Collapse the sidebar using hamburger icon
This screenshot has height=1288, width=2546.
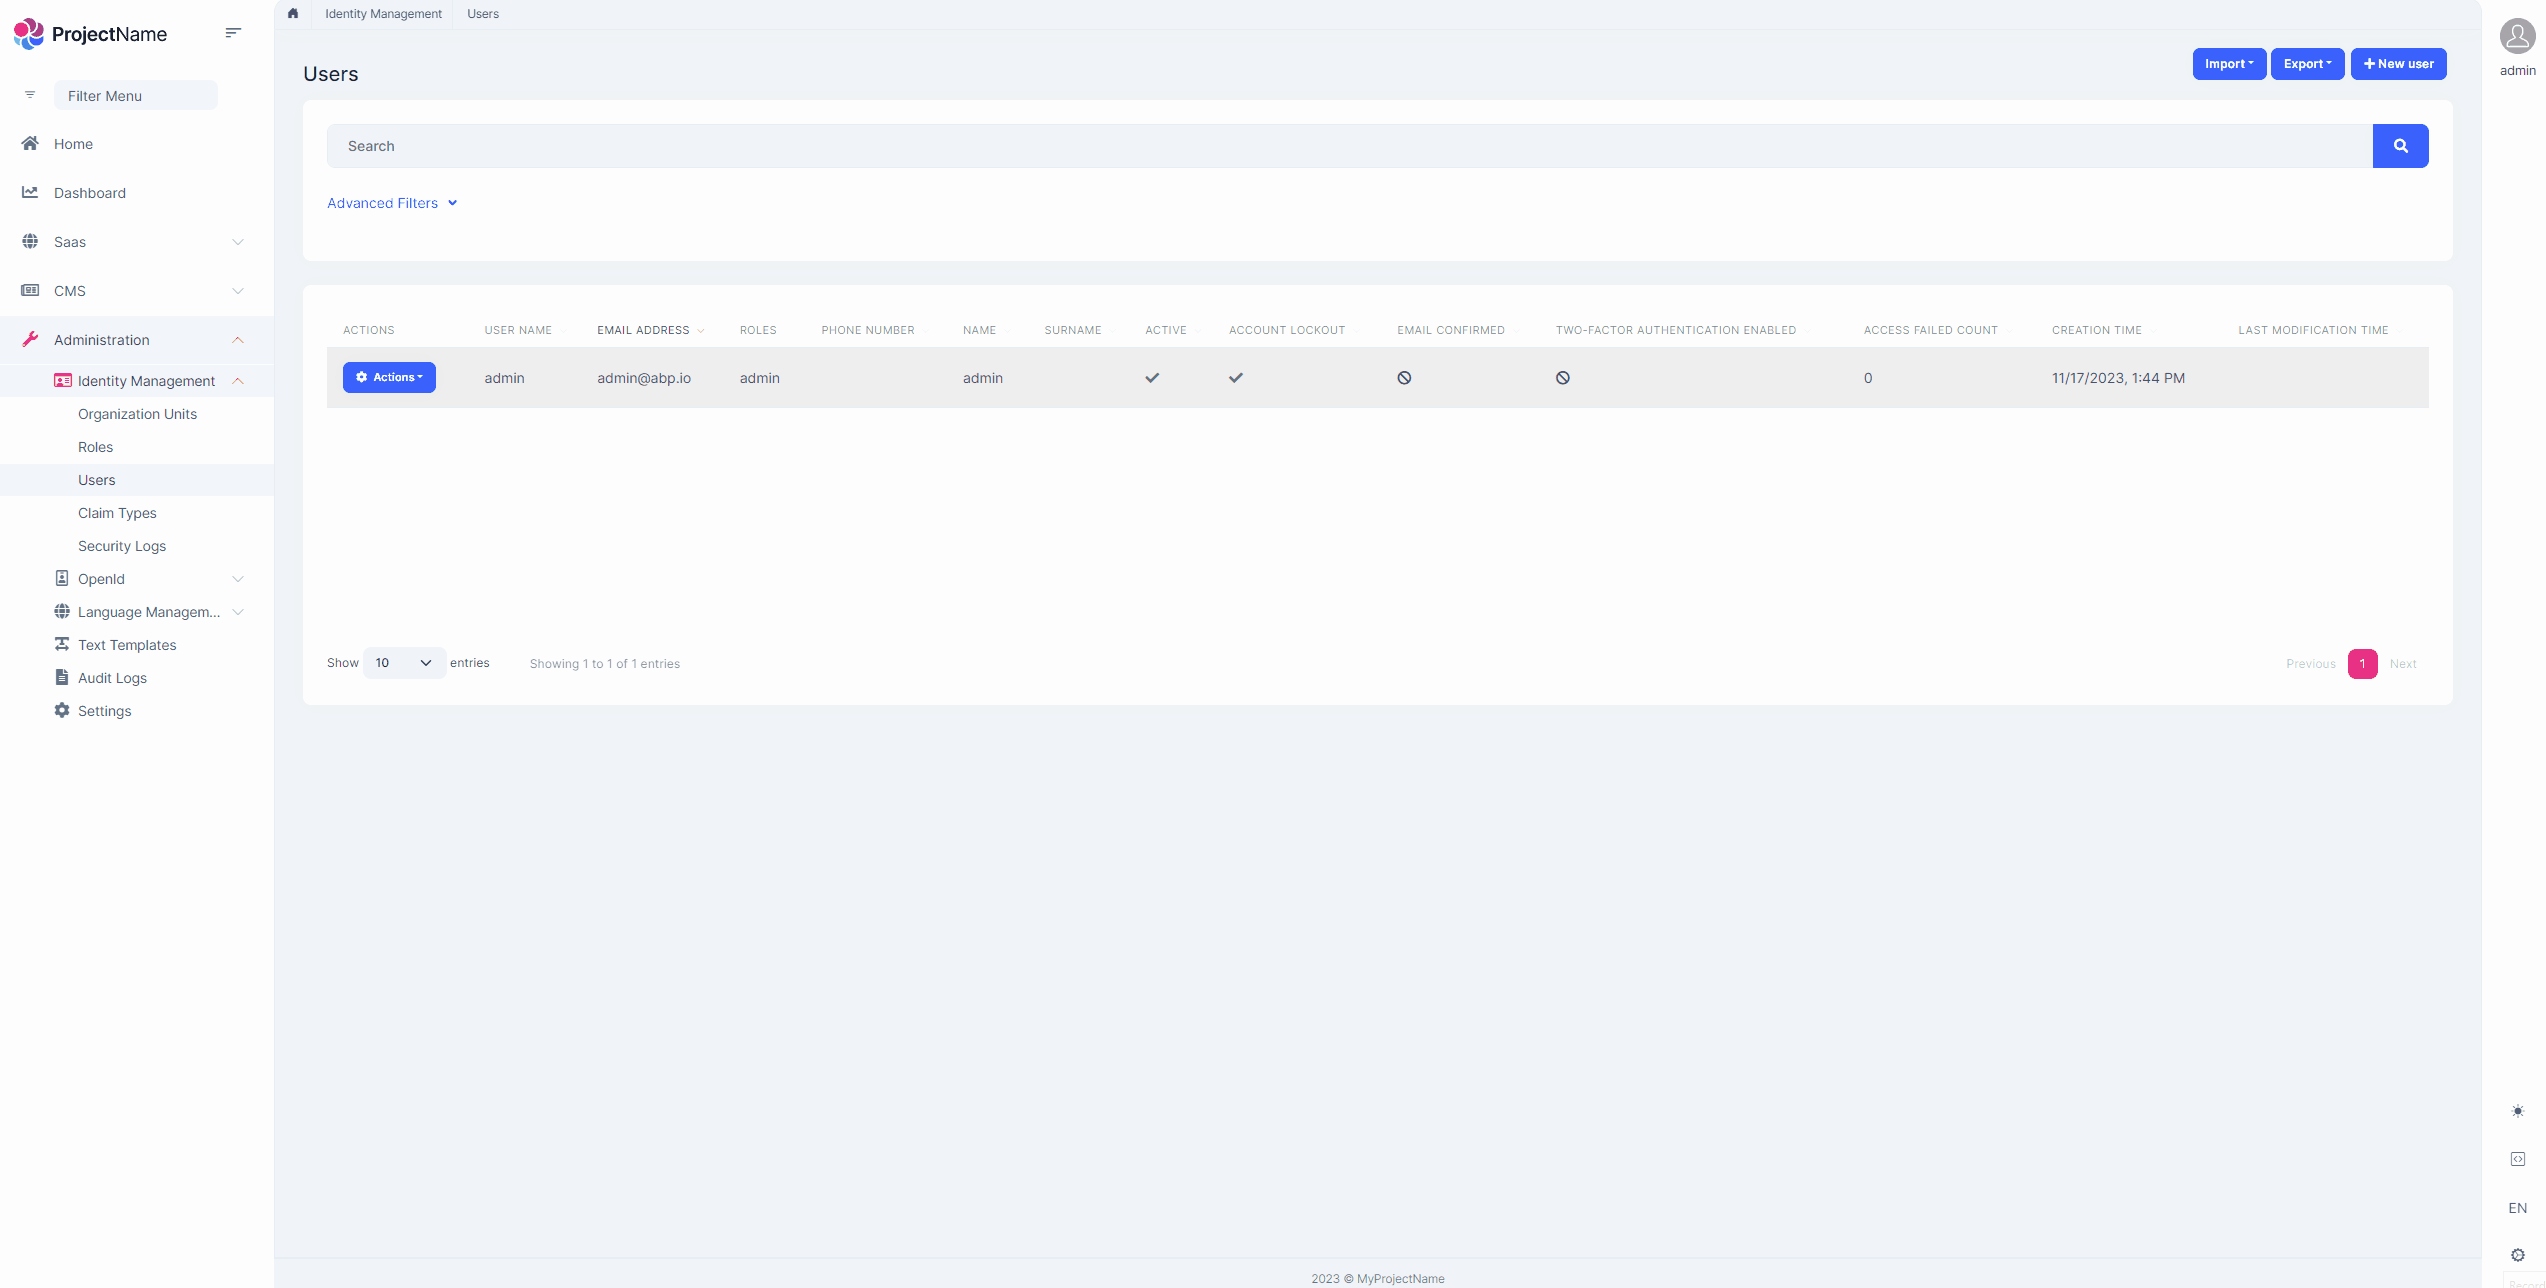point(233,33)
